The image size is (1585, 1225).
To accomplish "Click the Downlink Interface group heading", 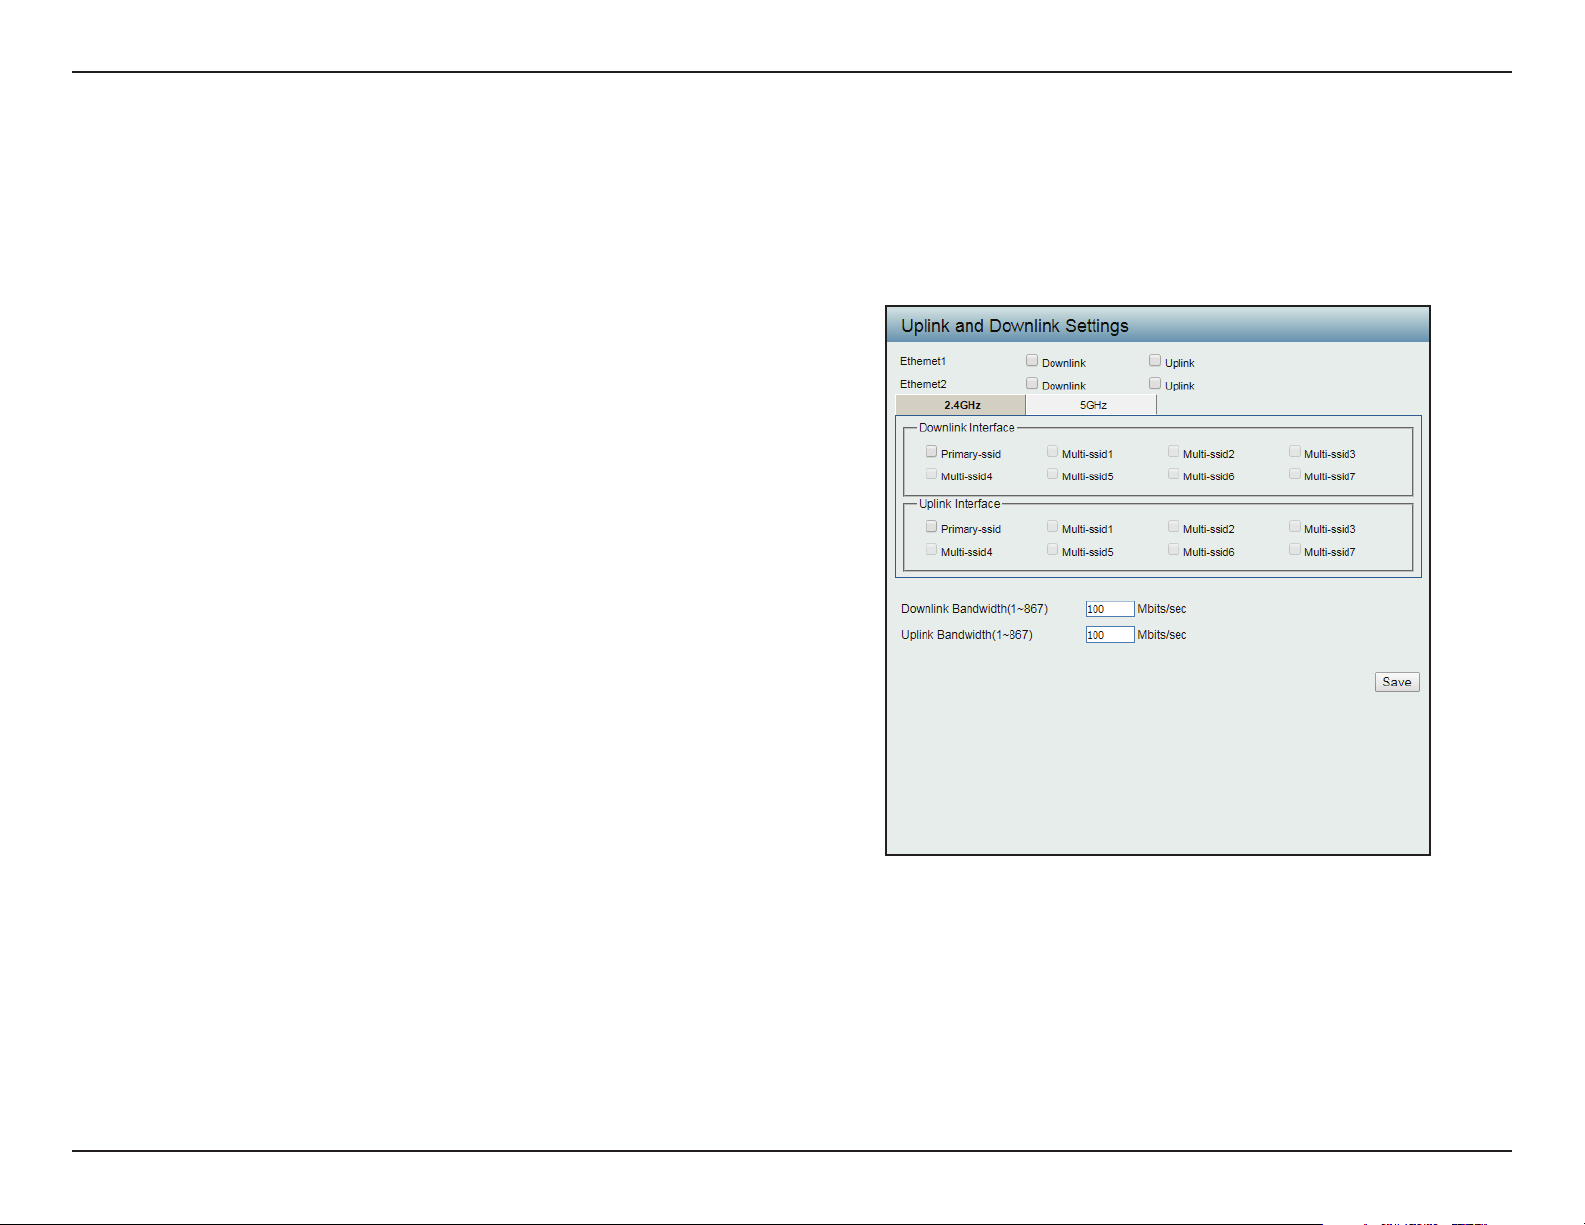I will click(966, 428).
